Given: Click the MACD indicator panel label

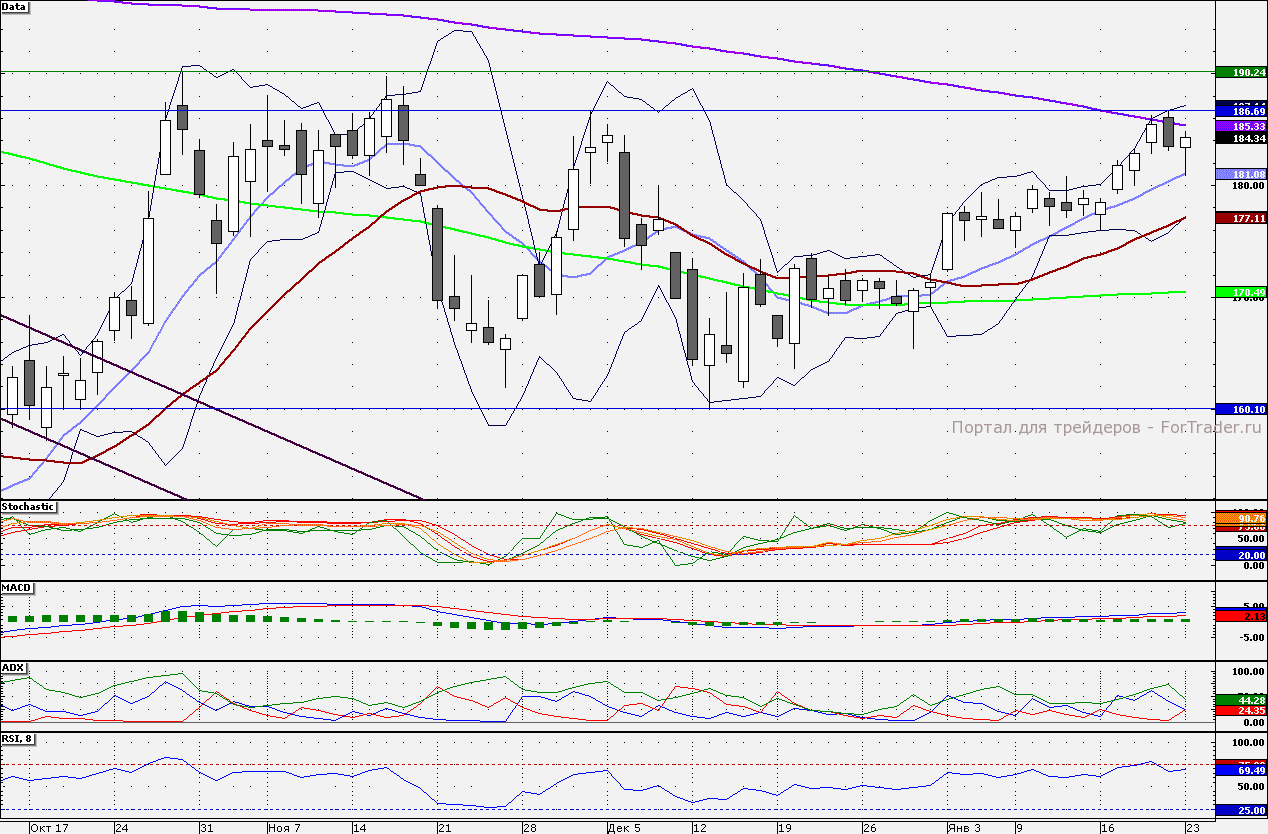Looking at the screenshot, I should tap(17, 587).
